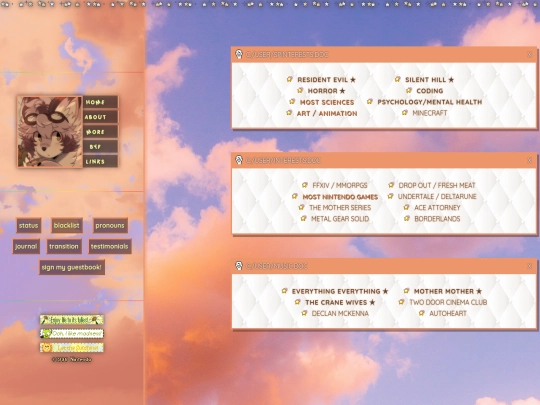Open the transition button
Image resolution: width=540 pixels, height=405 pixels.
[64, 247]
